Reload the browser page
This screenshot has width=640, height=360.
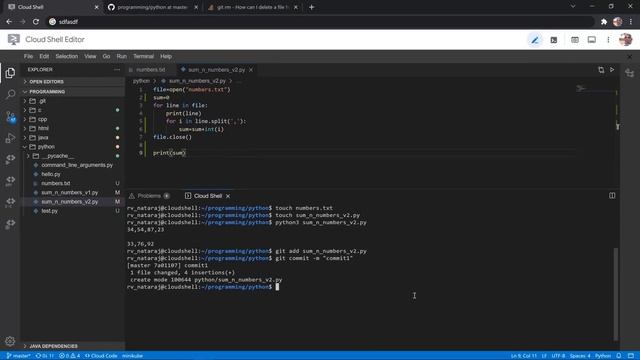click(x=36, y=22)
